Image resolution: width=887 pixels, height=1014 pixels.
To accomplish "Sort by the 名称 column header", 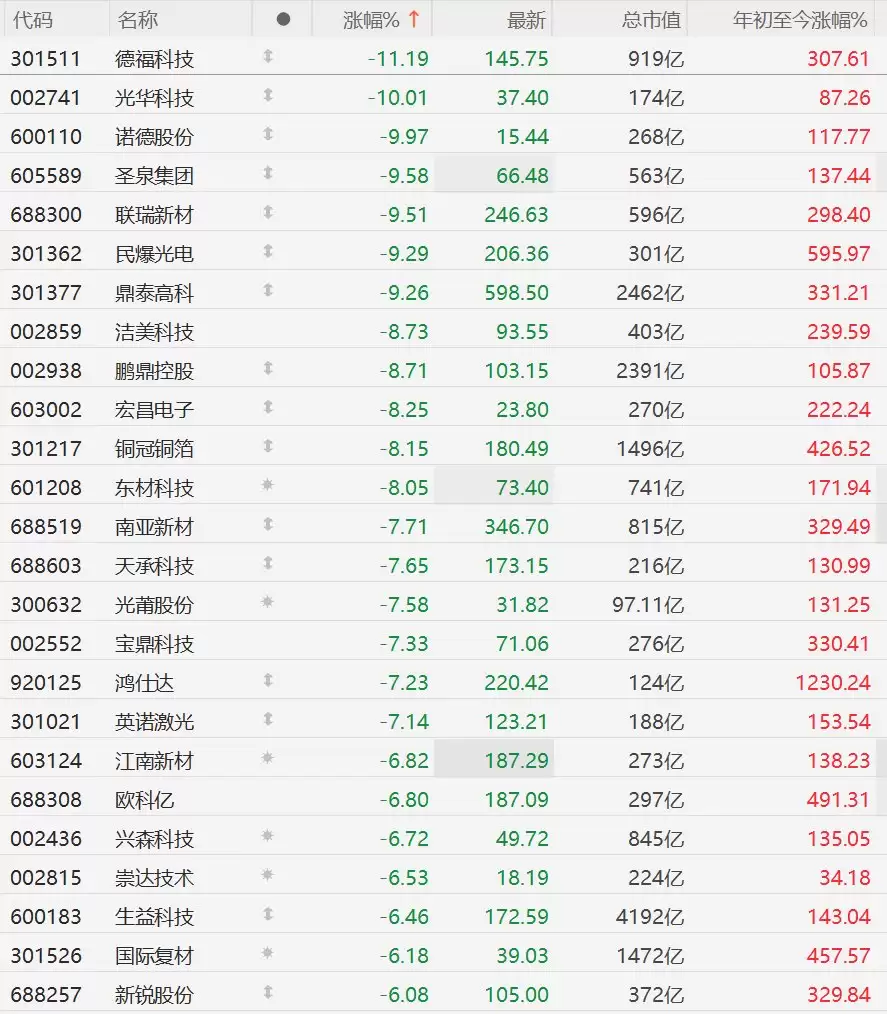I will click(138, 20).
